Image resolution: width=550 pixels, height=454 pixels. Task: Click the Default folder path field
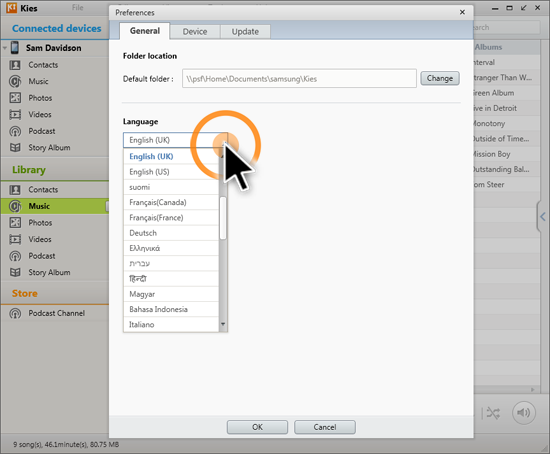tap(299, 79)
